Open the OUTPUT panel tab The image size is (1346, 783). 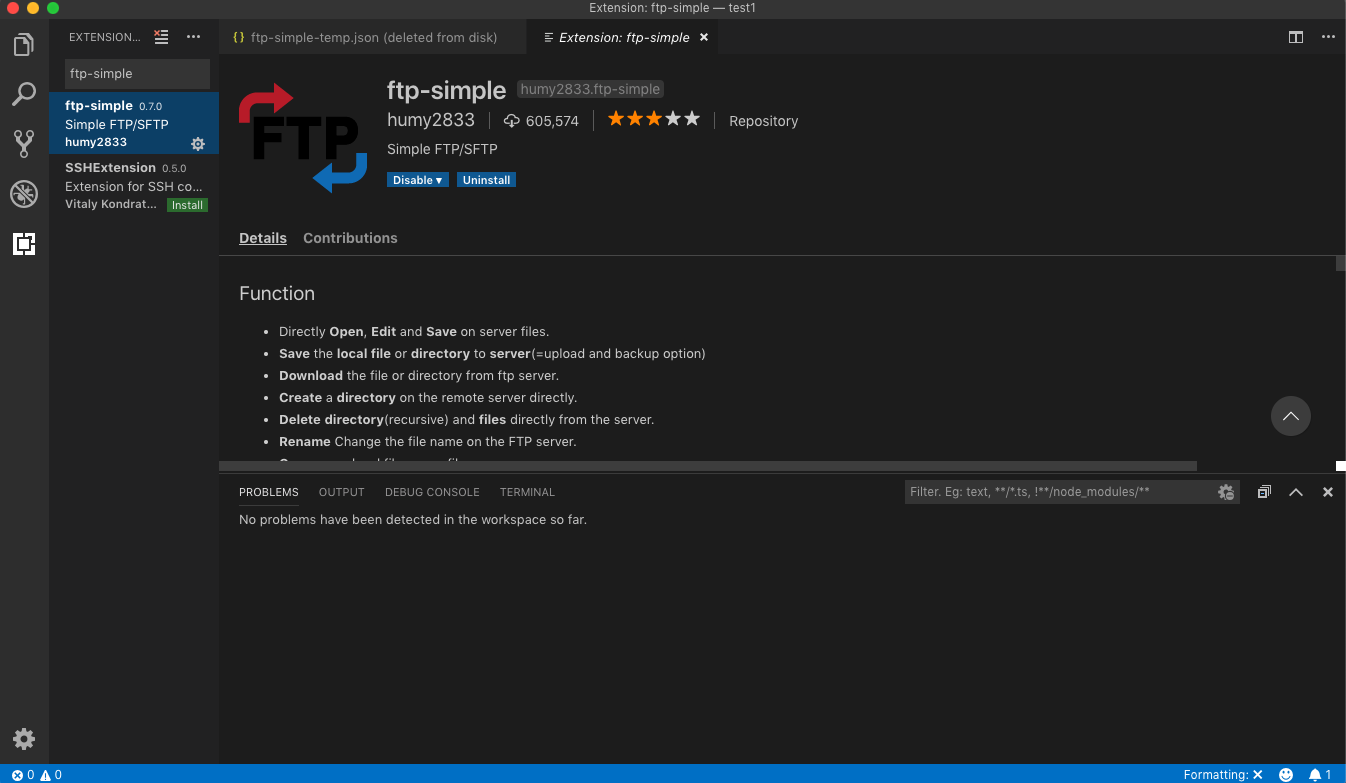pos(342,492)
